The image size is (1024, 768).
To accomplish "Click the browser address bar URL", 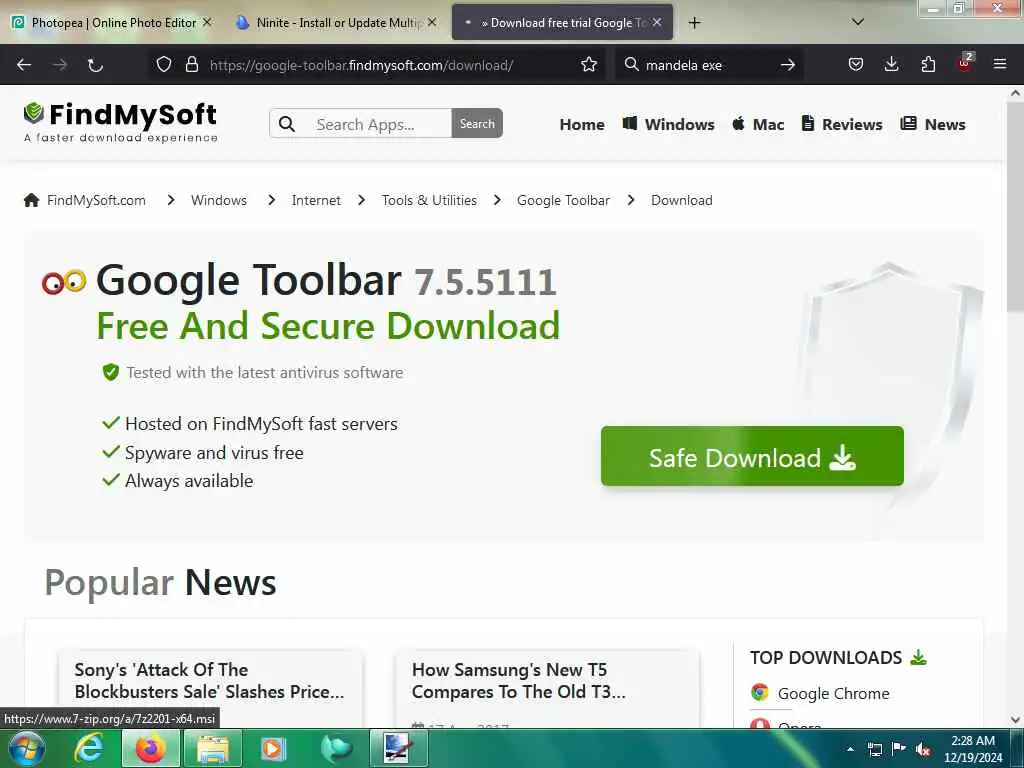I will [361, 65].
